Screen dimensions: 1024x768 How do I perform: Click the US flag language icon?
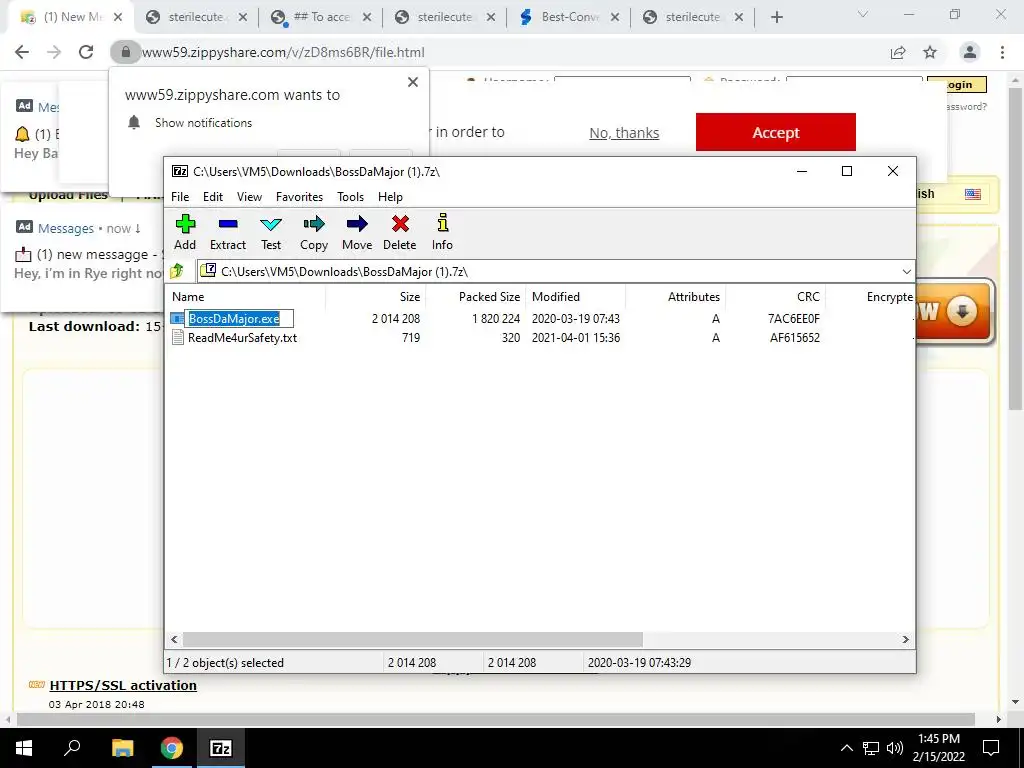pos(972,194)
